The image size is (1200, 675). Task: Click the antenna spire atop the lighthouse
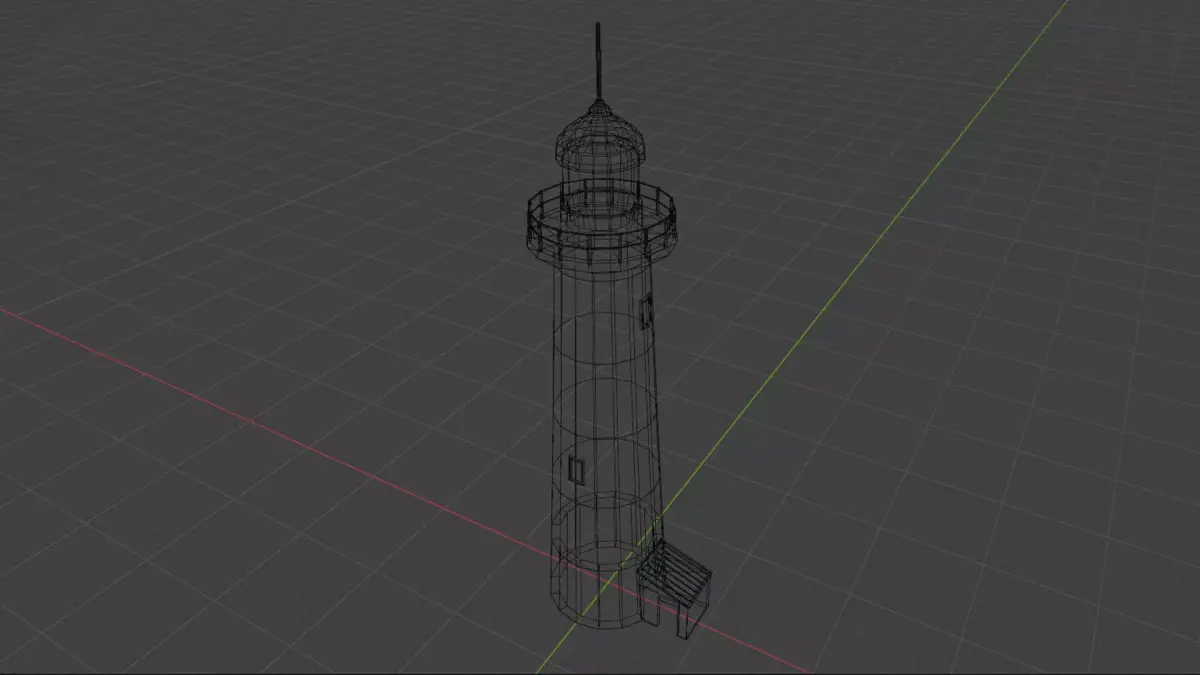[x=598, y=62]
